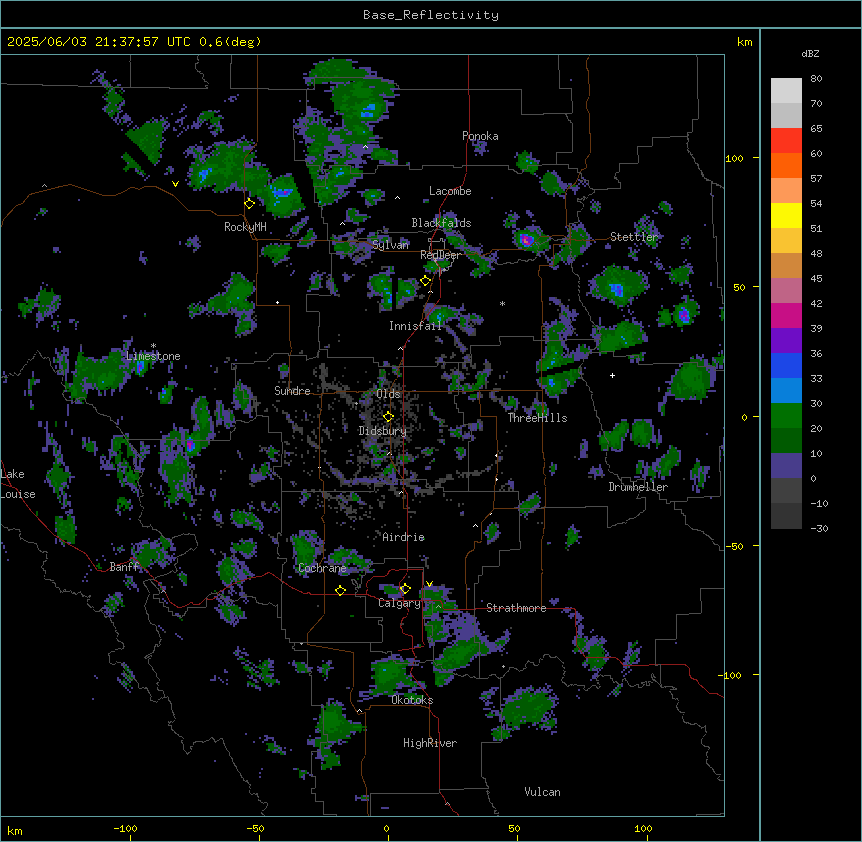Click the Innisfail label
The width and height of the screenshot is (862, 842).
pos(415,326)
